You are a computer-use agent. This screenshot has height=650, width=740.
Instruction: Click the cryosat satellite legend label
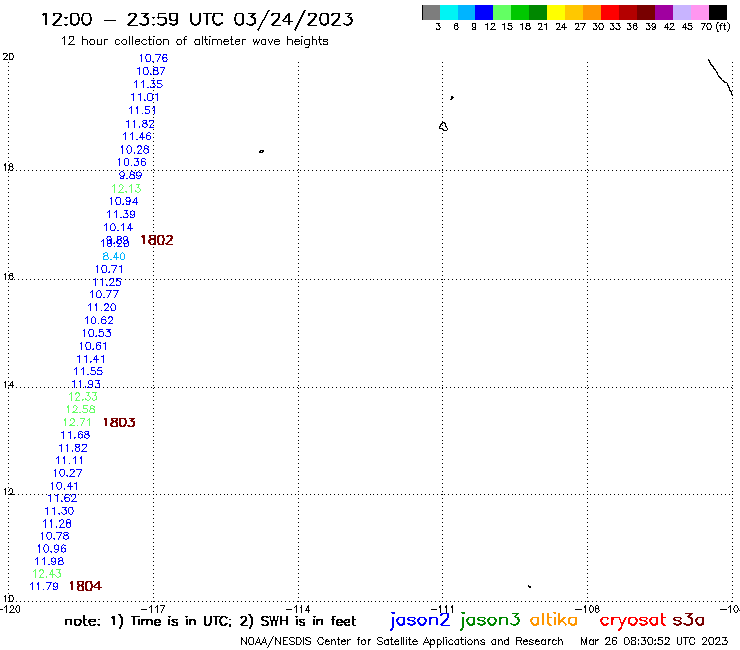coord(633,620)
